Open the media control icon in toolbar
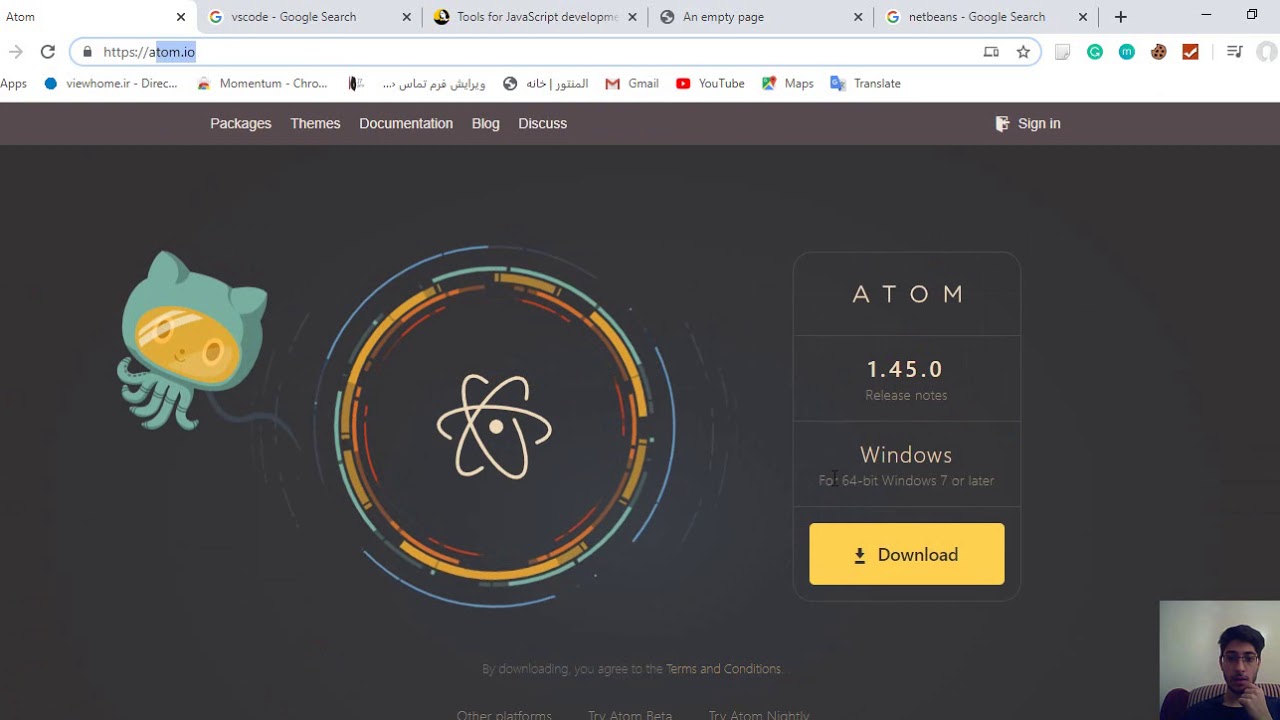This screenshot has height=720, width=1280. [x=1234, y=52]
